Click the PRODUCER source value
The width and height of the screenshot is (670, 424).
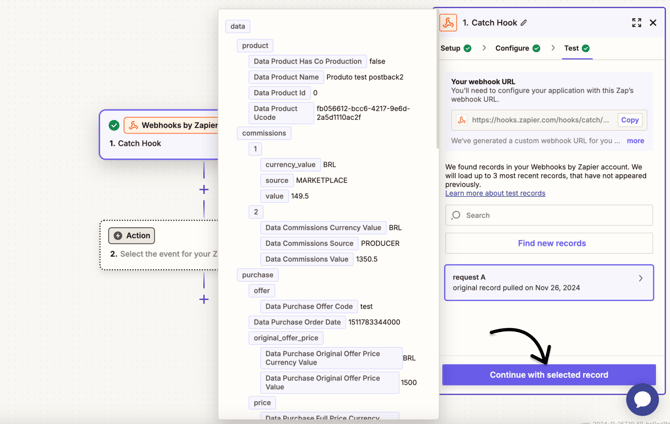point(380,244)
